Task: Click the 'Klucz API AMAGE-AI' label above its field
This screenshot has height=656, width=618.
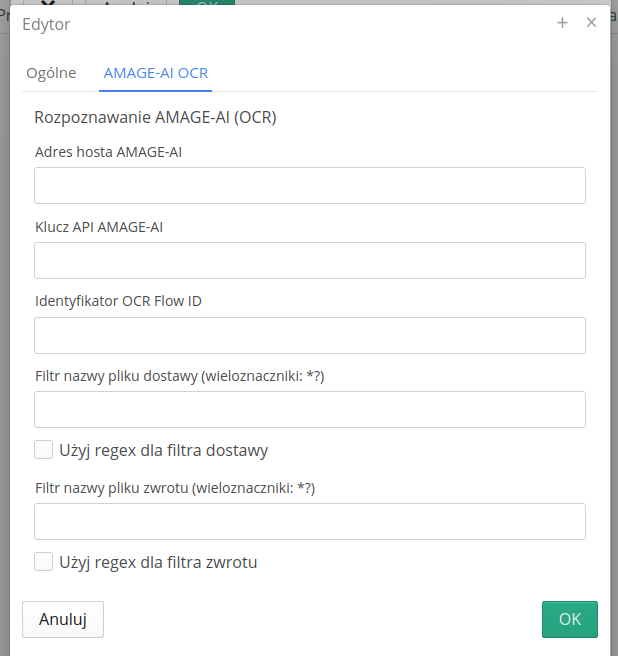Action: click(99, 227)
